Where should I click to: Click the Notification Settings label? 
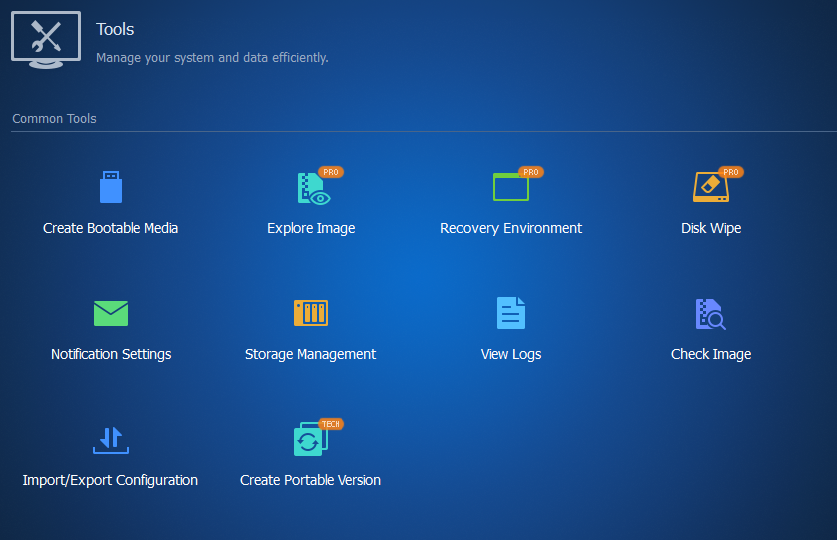[x=111, y=354]
